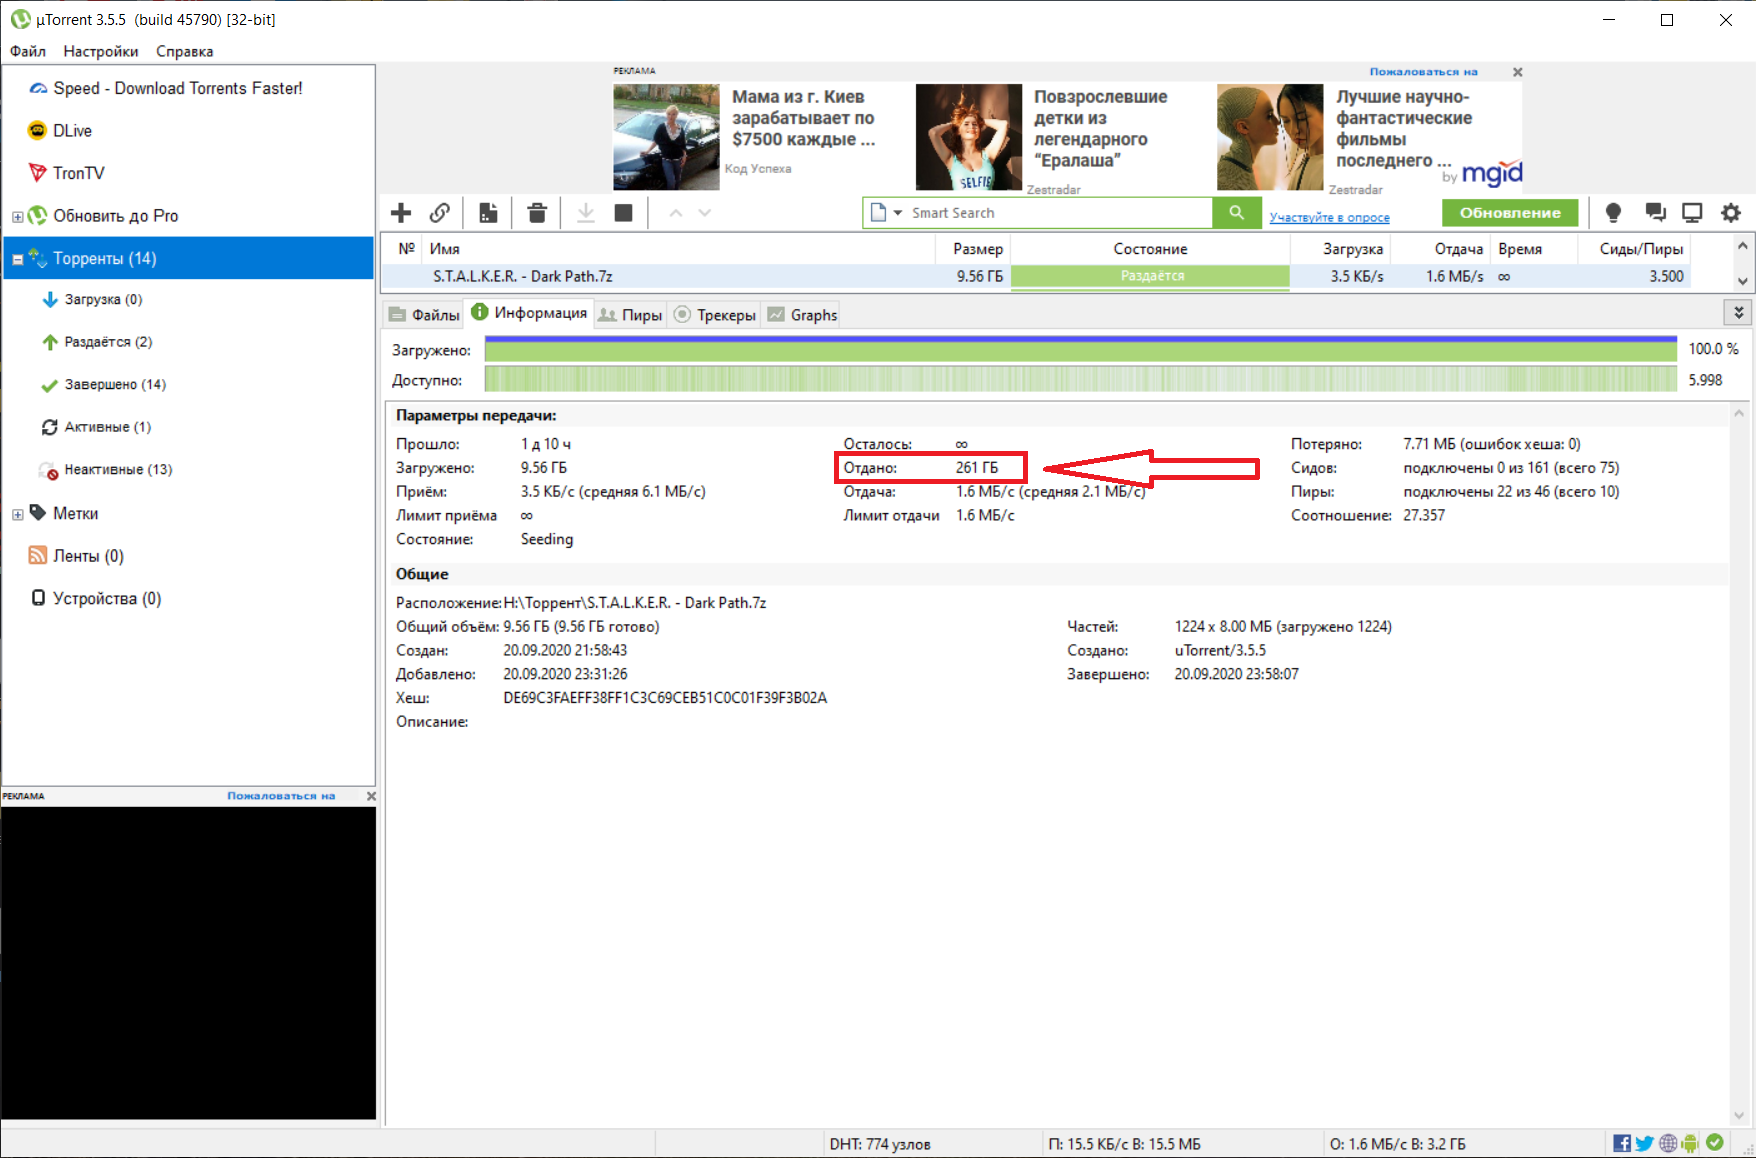Click the Remove Torrent trash icon
Image resolution: width=1756 pixels, height=1158 pixels.
tap(537, 213)
